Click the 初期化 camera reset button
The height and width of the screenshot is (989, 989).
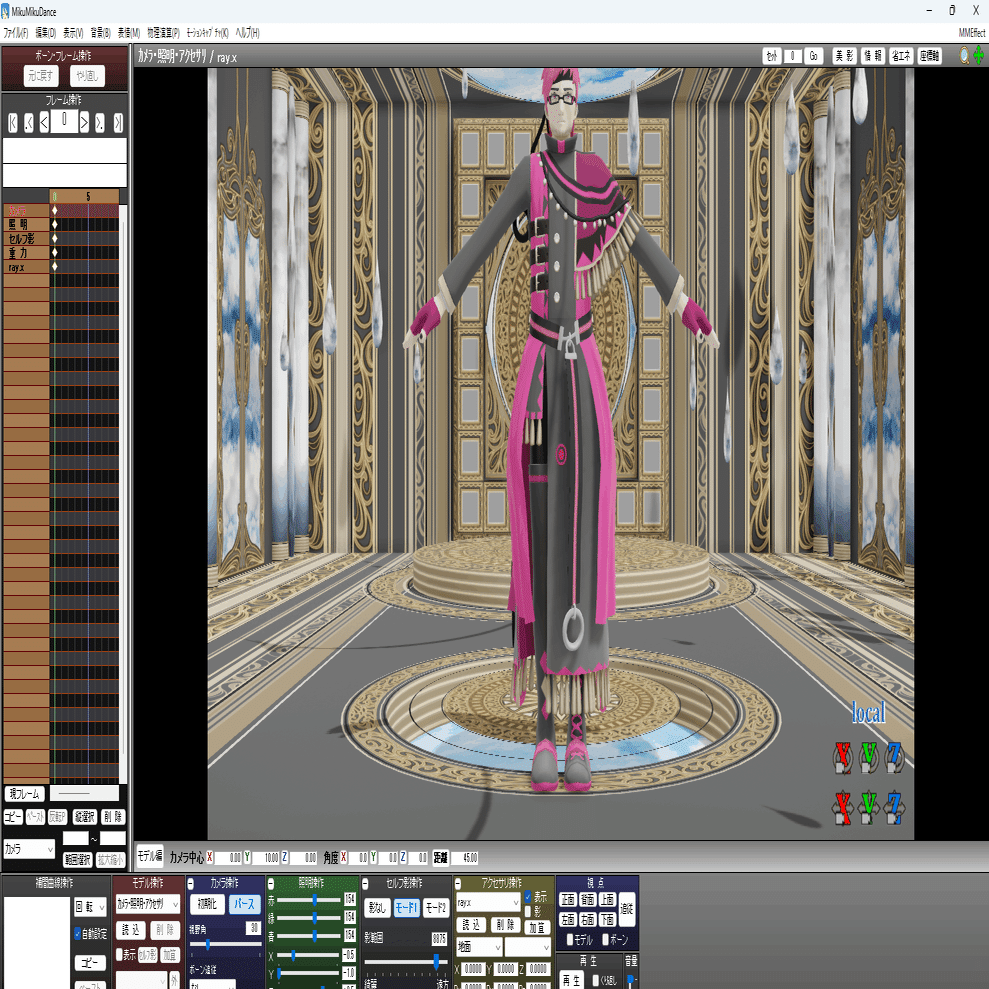[207, 904]
